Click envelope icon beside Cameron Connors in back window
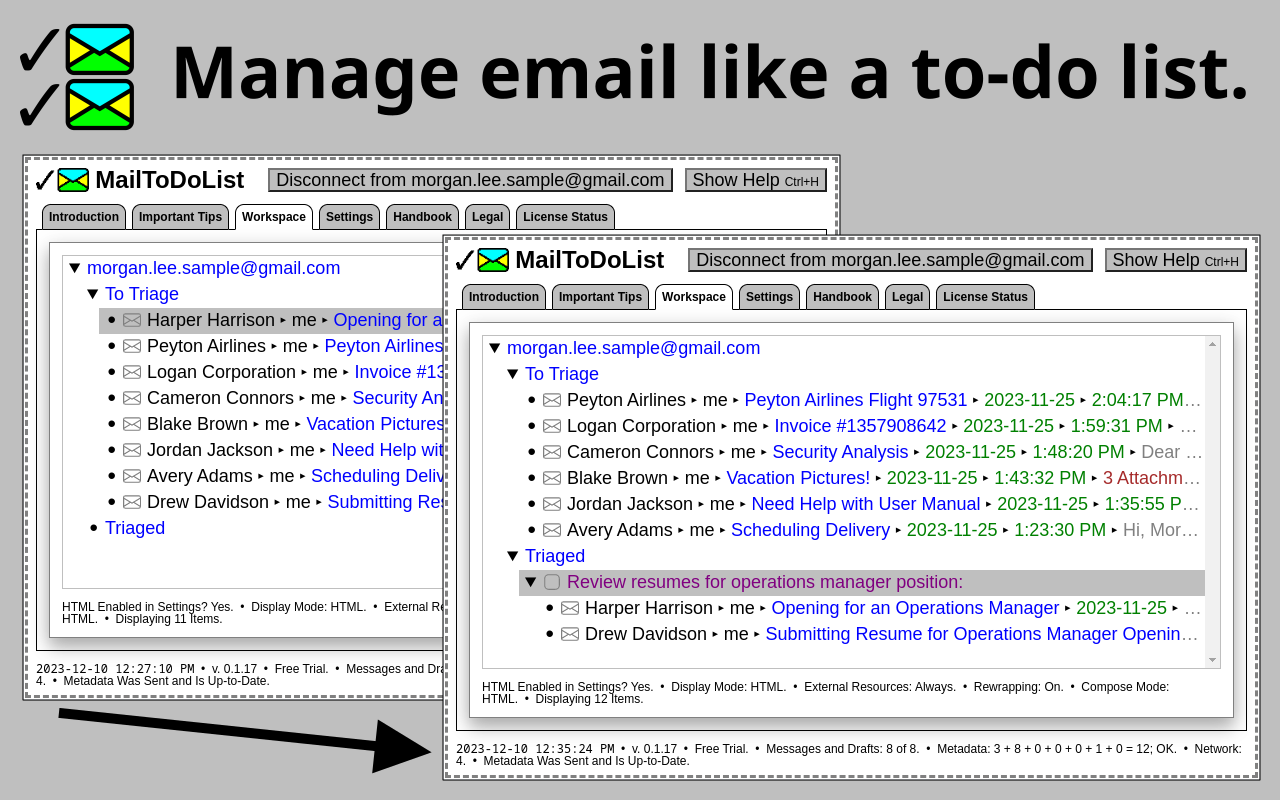 coord(132,398)
